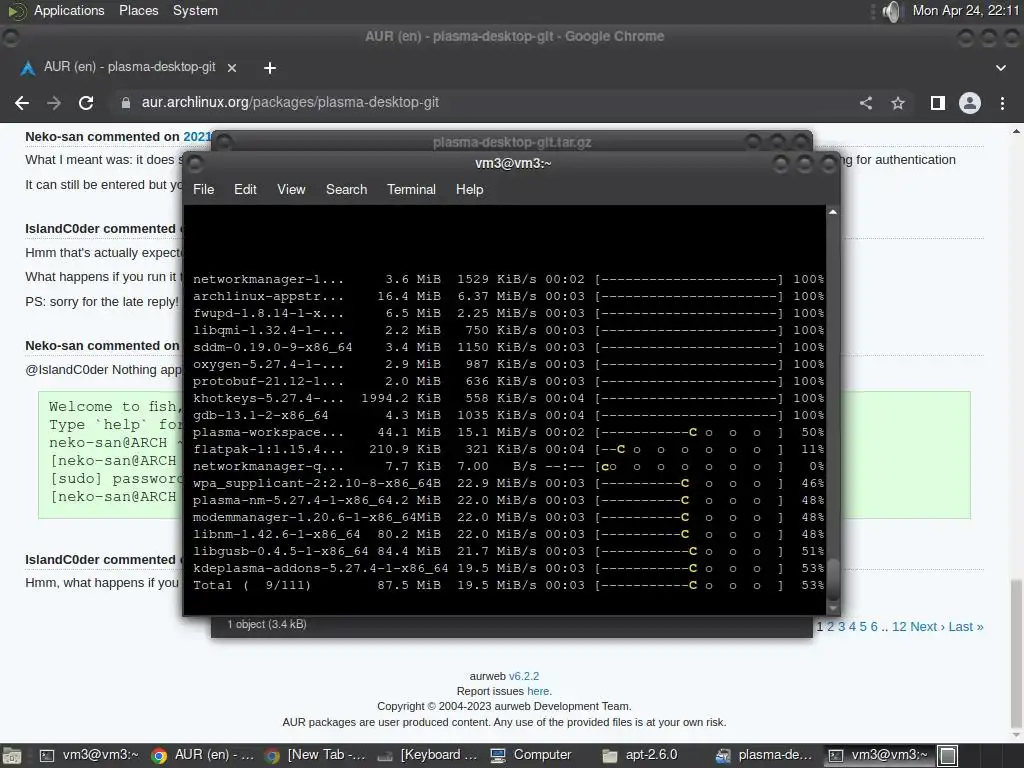
Task: Close the AUR plasma-desktop-git tab
Action: click(x=232, y=68)
